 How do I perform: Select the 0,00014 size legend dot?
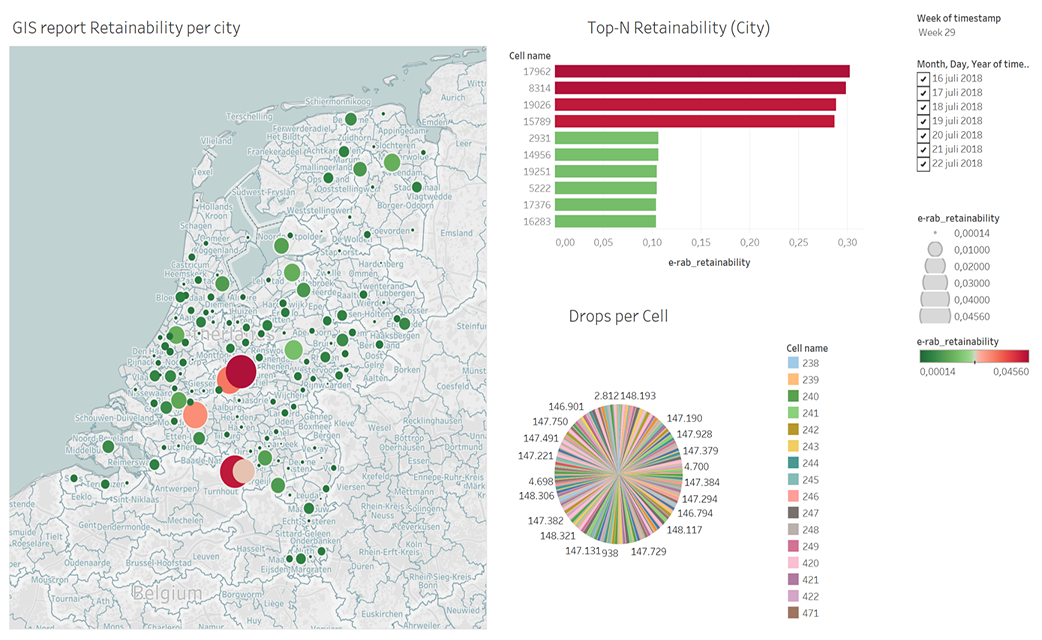935,233
